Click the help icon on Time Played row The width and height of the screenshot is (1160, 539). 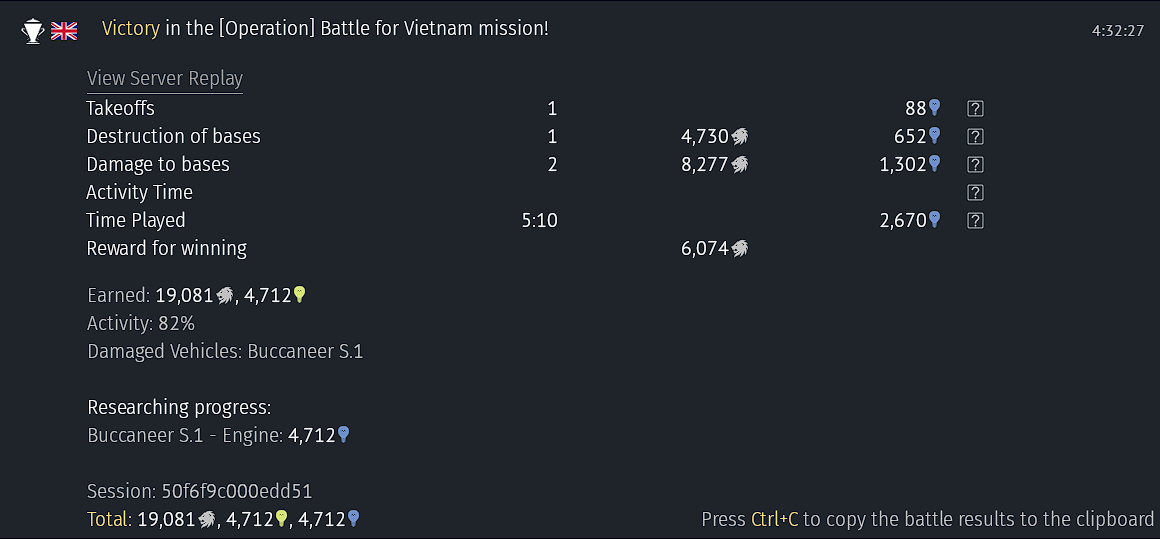(975, 220)
